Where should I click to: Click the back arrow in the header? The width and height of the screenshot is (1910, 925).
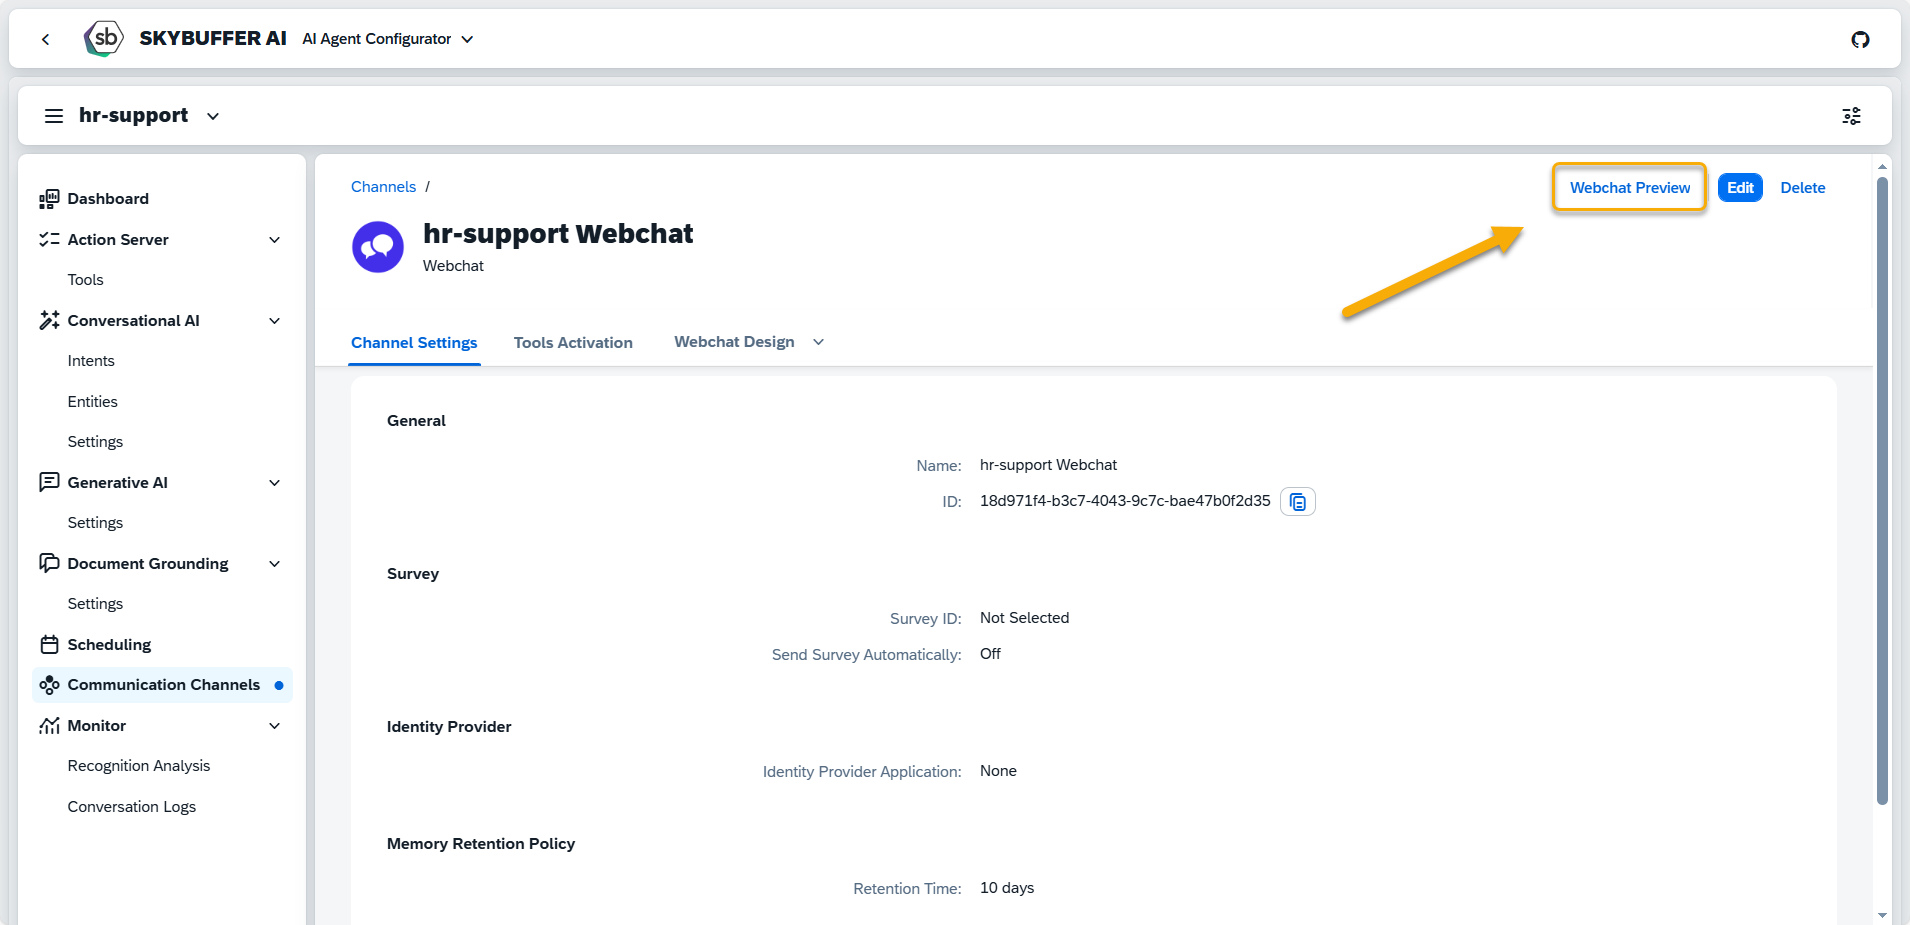[x=46, y=39]
